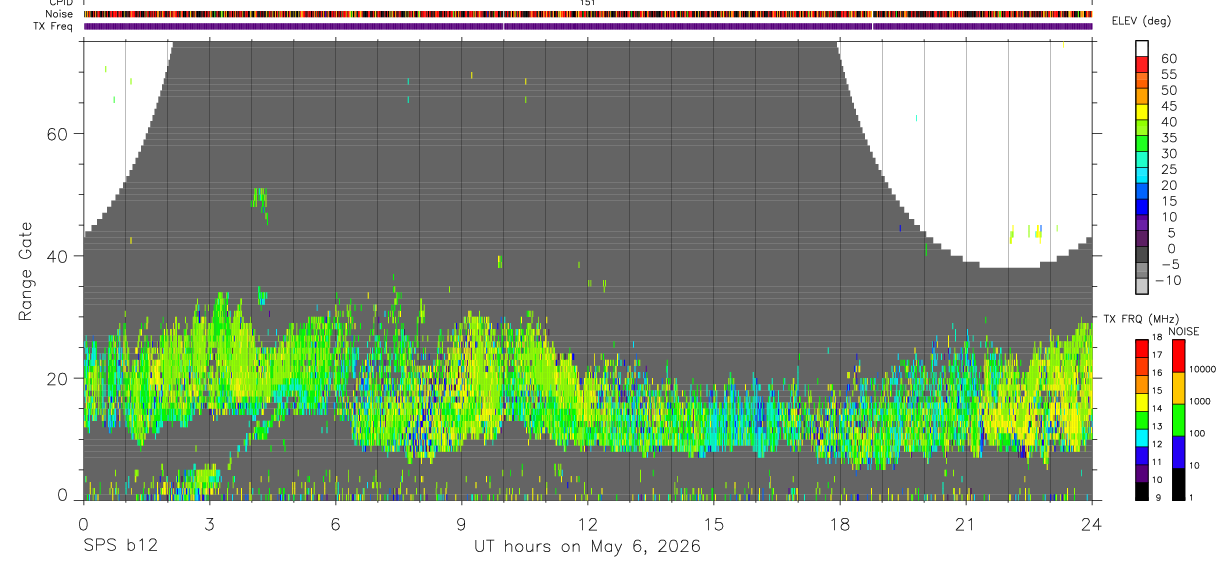Select 'UT hours on May 6, 2026' label

(x=587, y=547)
